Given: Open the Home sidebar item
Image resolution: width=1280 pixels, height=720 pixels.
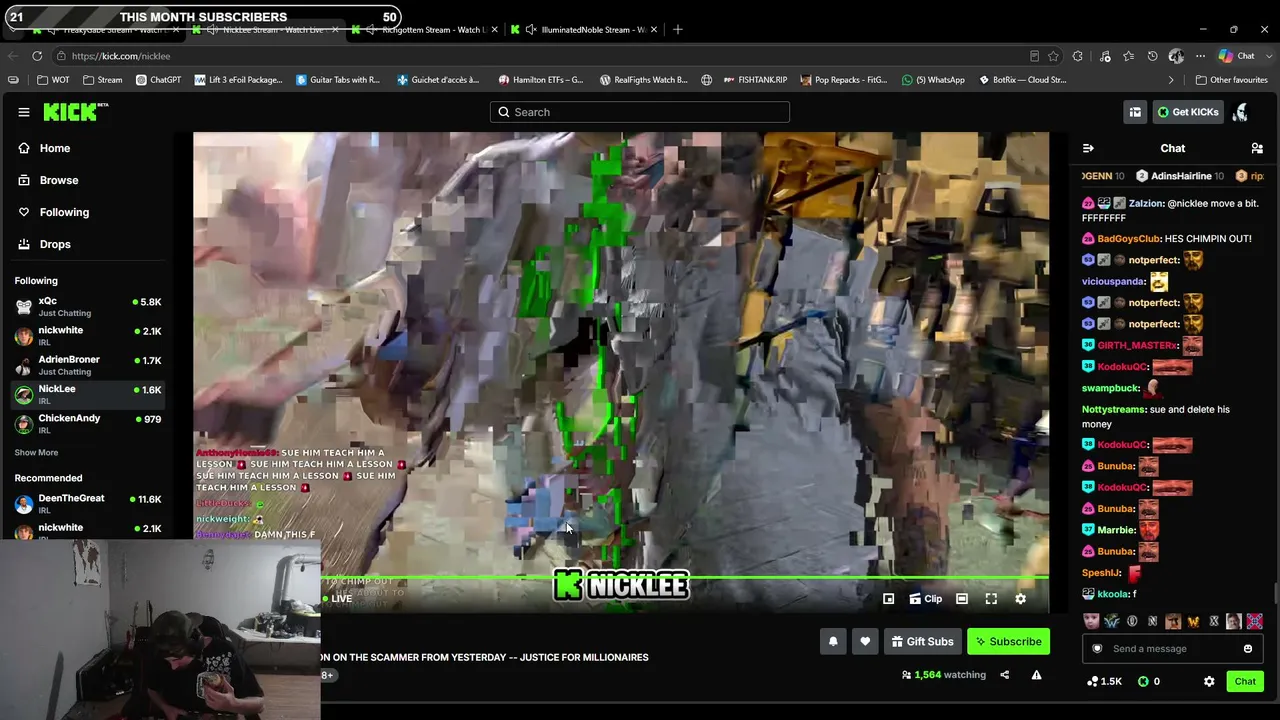Looking at the screenshot, I should (x=55, y=148).
